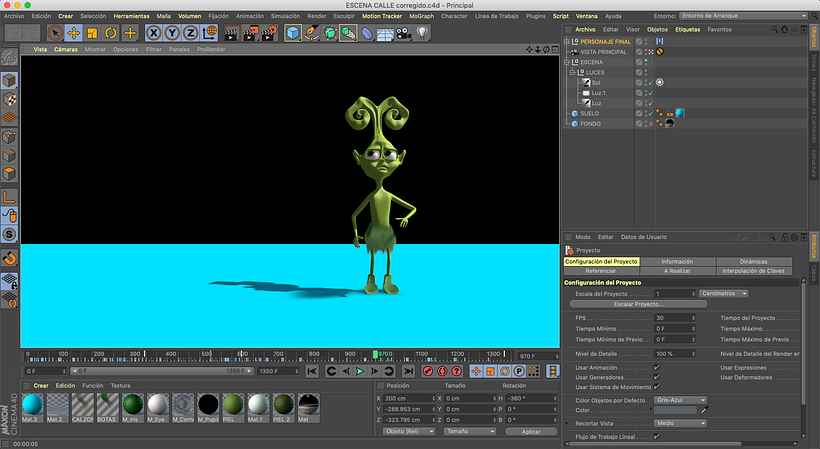Select the M_Pupil material thumbnail
Image resolution: width=820 pixels, height=449 pixels.
click(208, 408)
